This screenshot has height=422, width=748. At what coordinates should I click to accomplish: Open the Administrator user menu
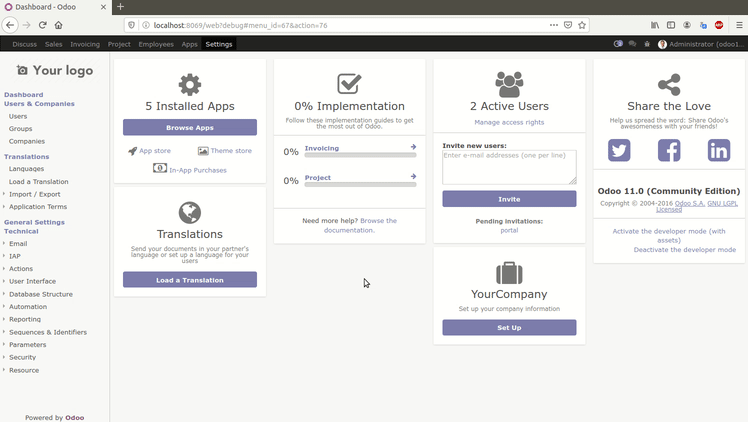click(x=700, y=44)
